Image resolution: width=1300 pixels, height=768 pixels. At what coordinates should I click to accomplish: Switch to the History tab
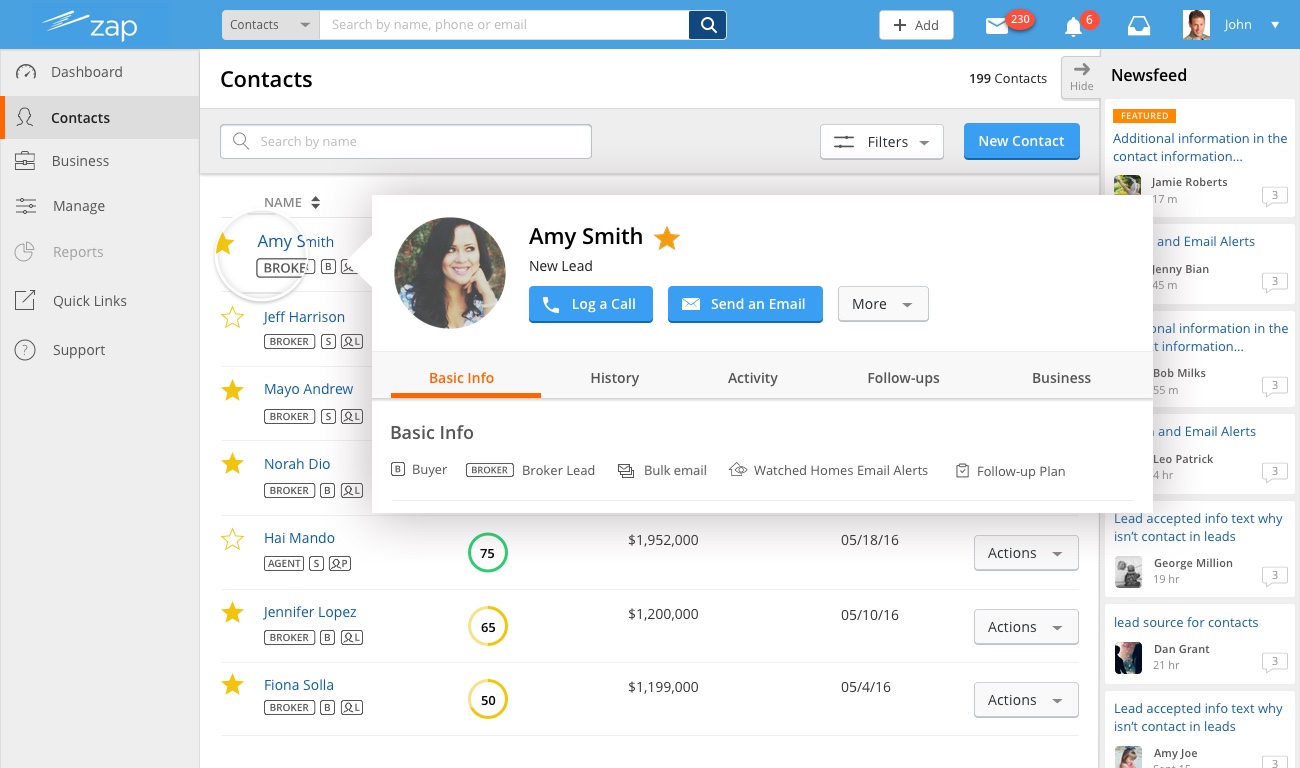coord(614,378)
